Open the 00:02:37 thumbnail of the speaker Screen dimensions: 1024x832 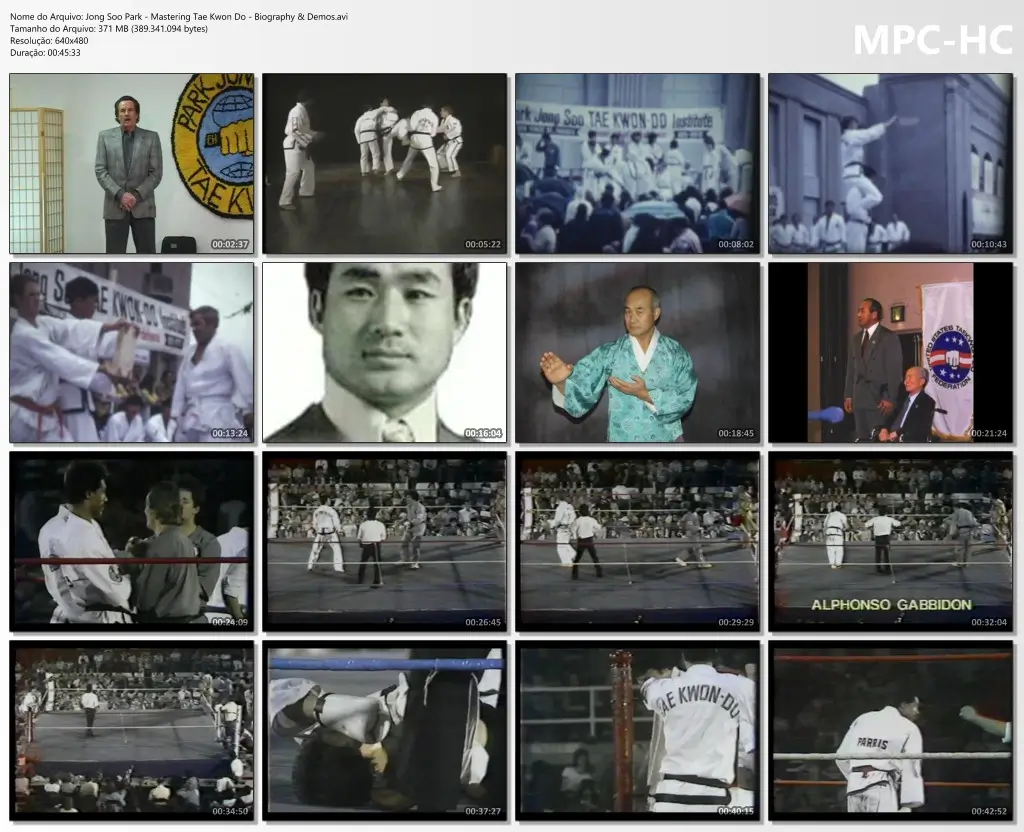point(131,164)
